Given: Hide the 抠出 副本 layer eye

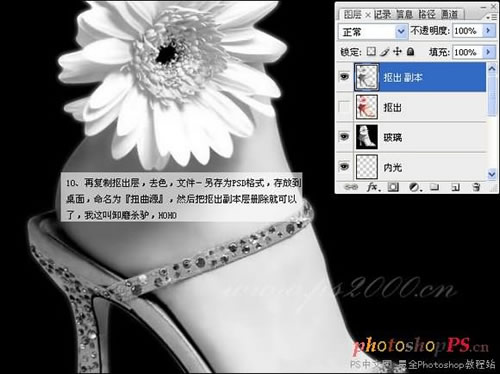Looking at the screenshot, I should pyautogui.click(x=344, y=77).
